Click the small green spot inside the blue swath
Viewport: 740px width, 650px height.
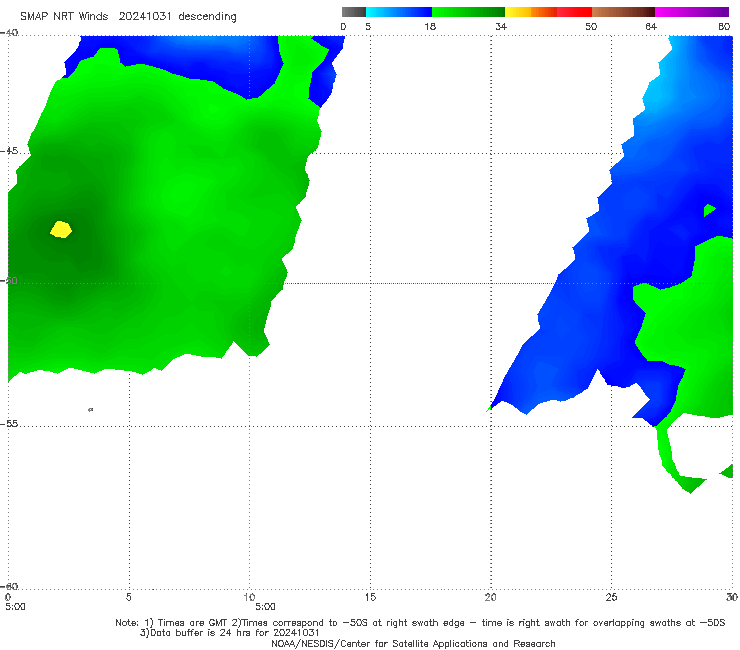pyautogui.click(x=709, y=210)
